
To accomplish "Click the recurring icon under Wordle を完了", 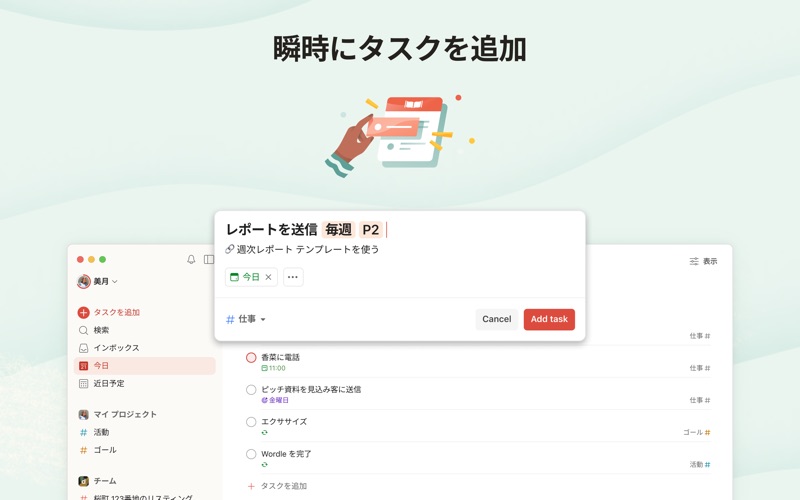I will (264, 465).
